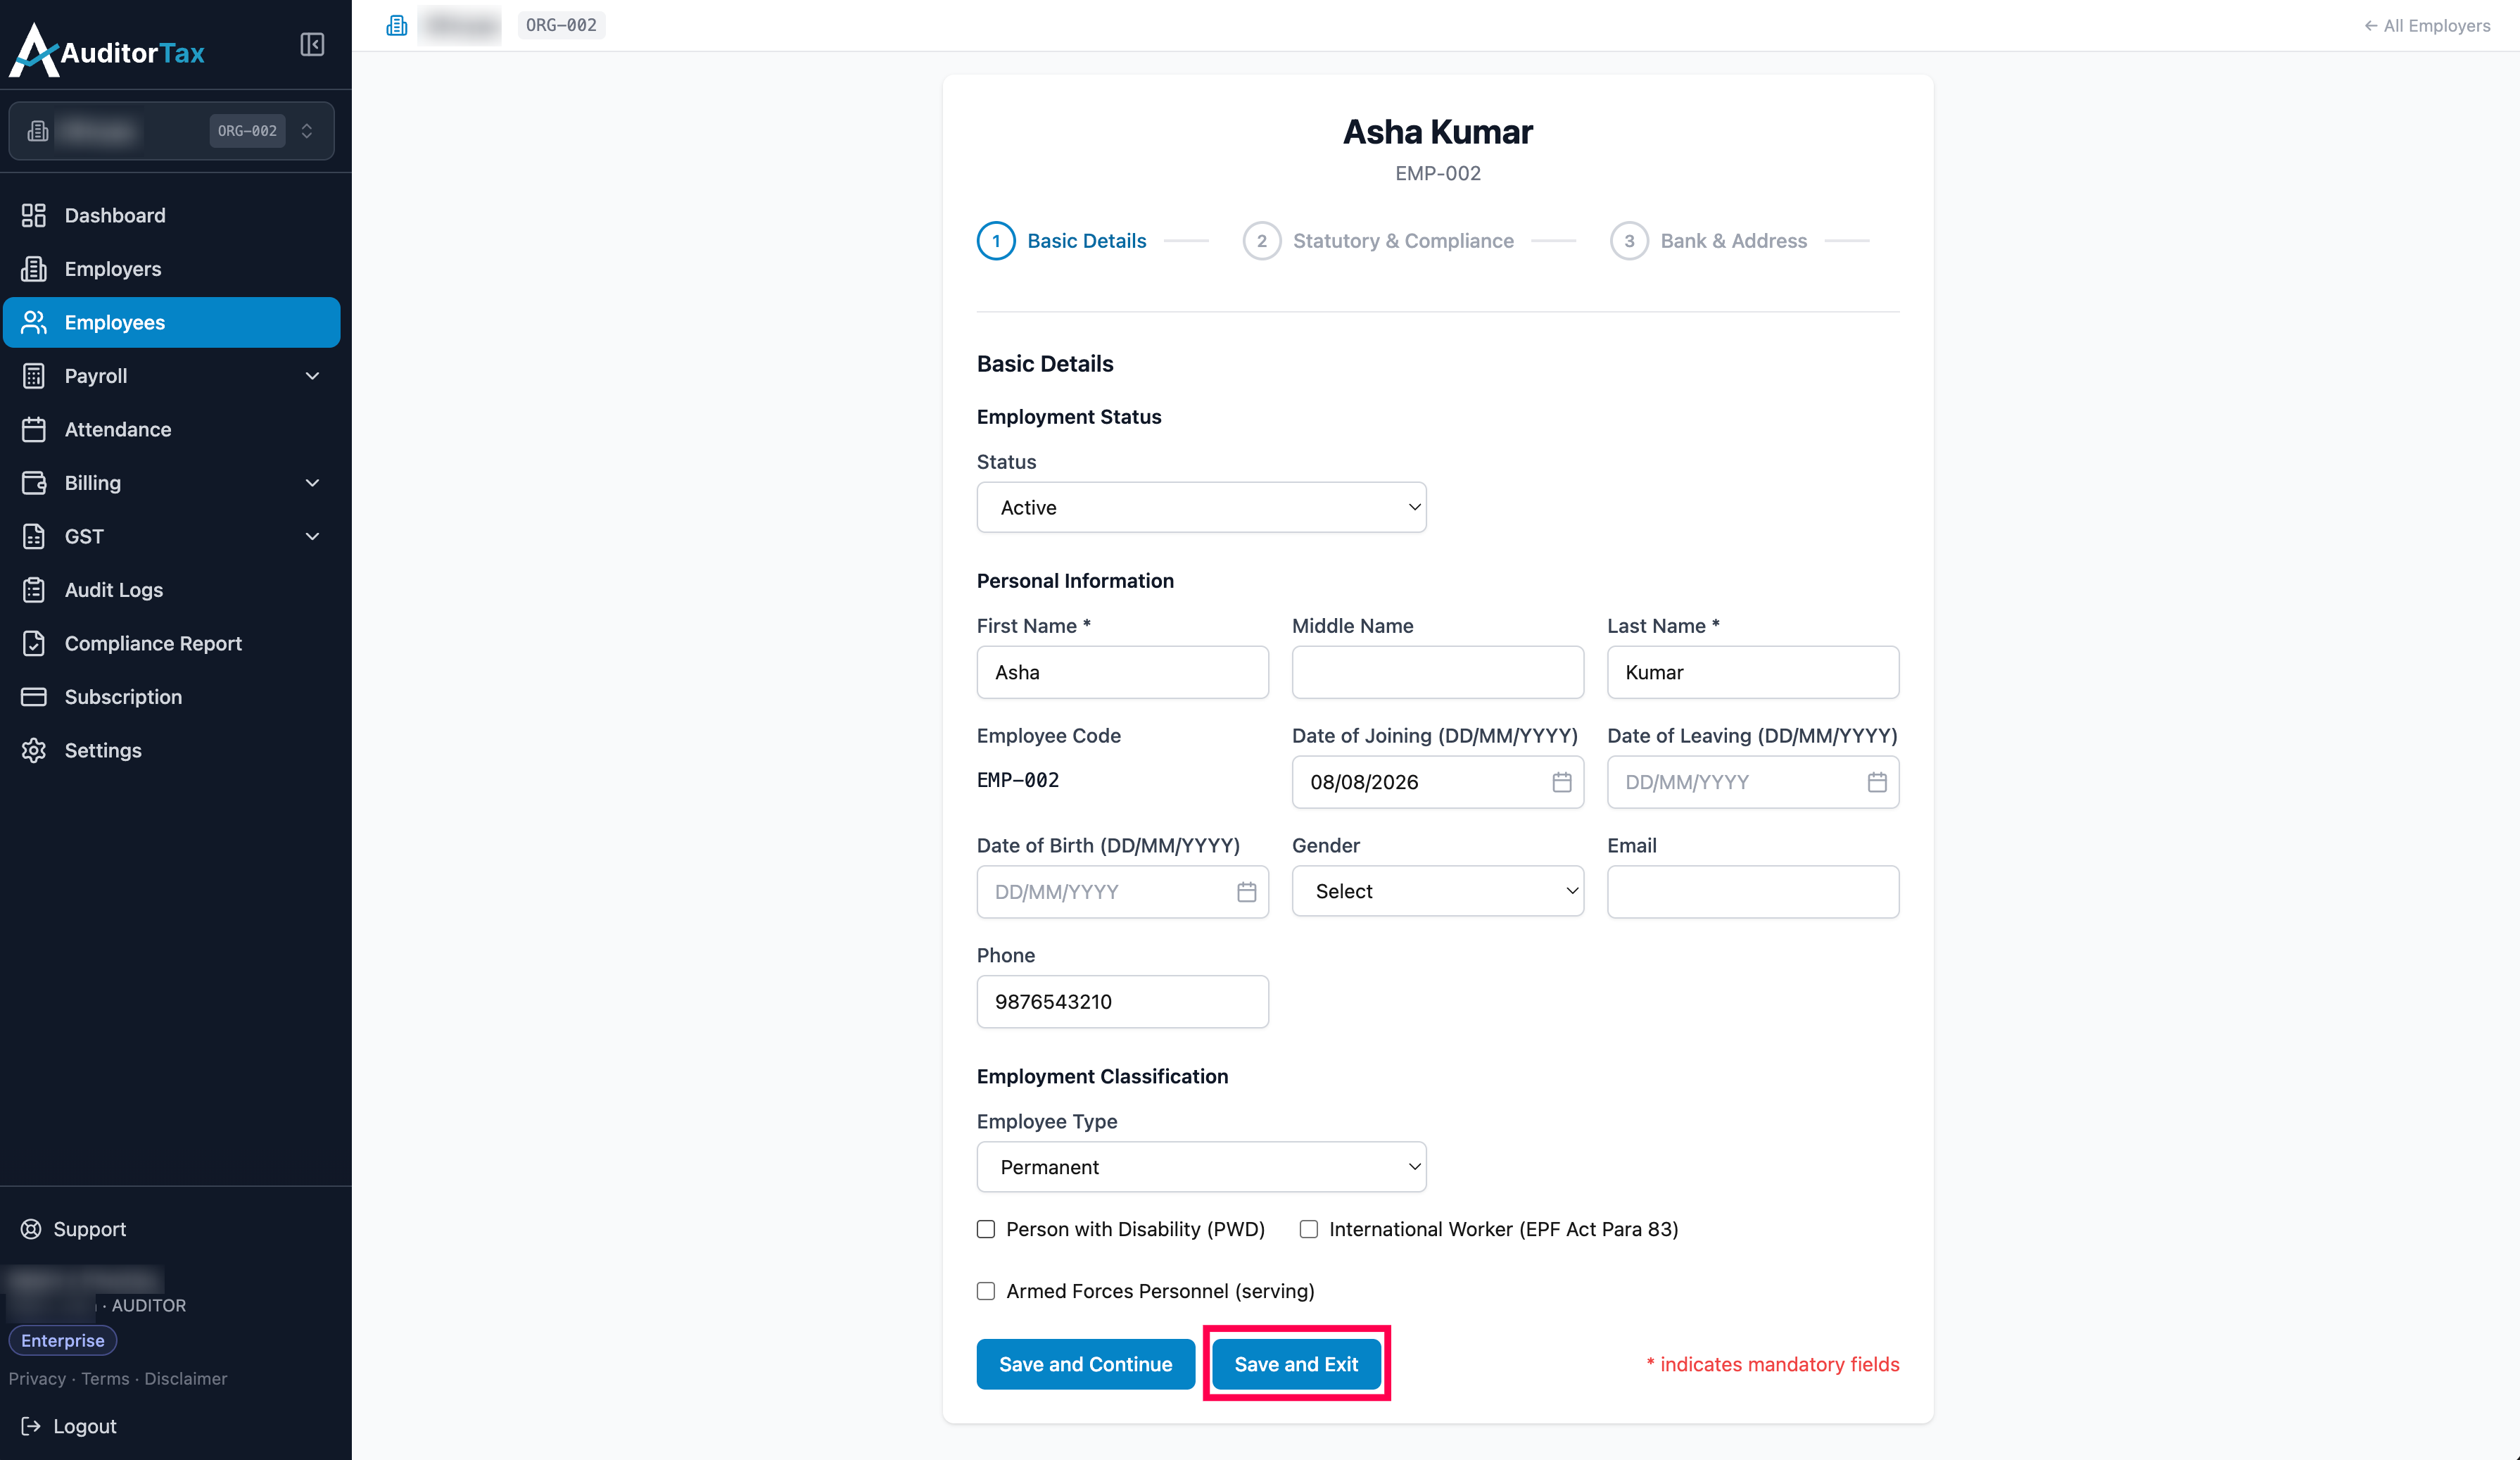
Task: Click the building icon in top breadcrumb
Action: tap(397, 25)
